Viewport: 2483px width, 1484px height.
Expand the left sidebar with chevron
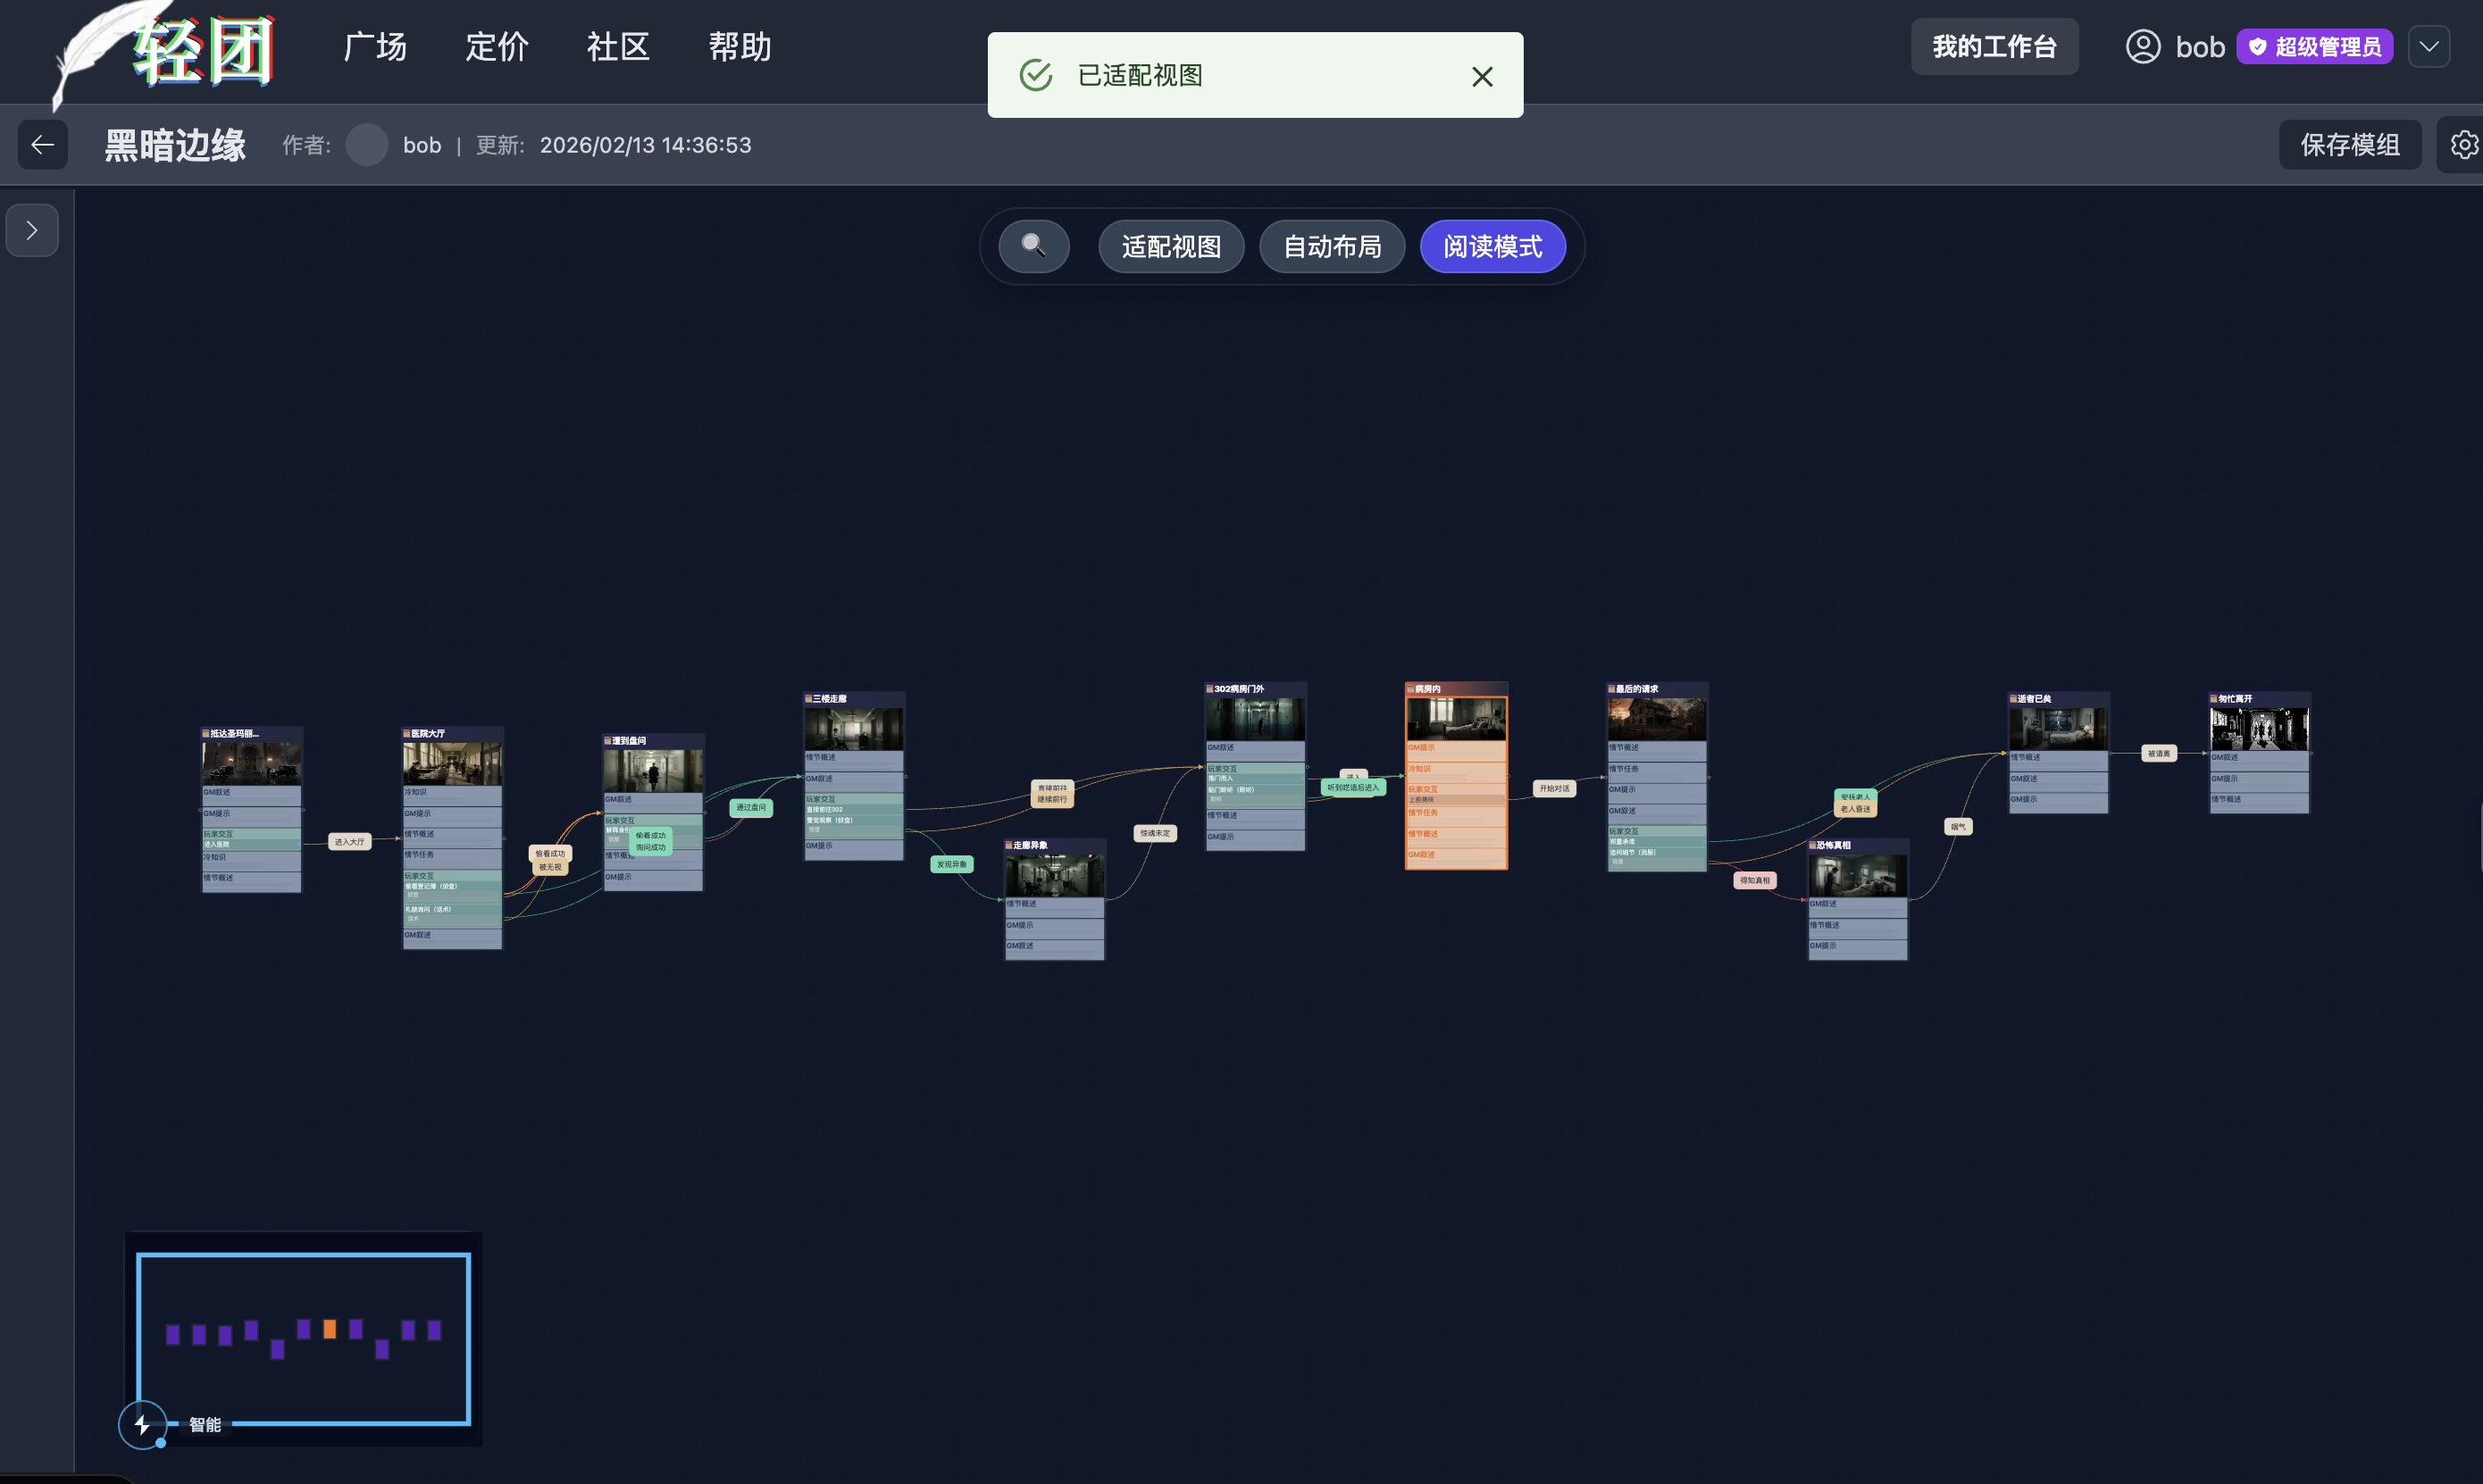(32, 231)
